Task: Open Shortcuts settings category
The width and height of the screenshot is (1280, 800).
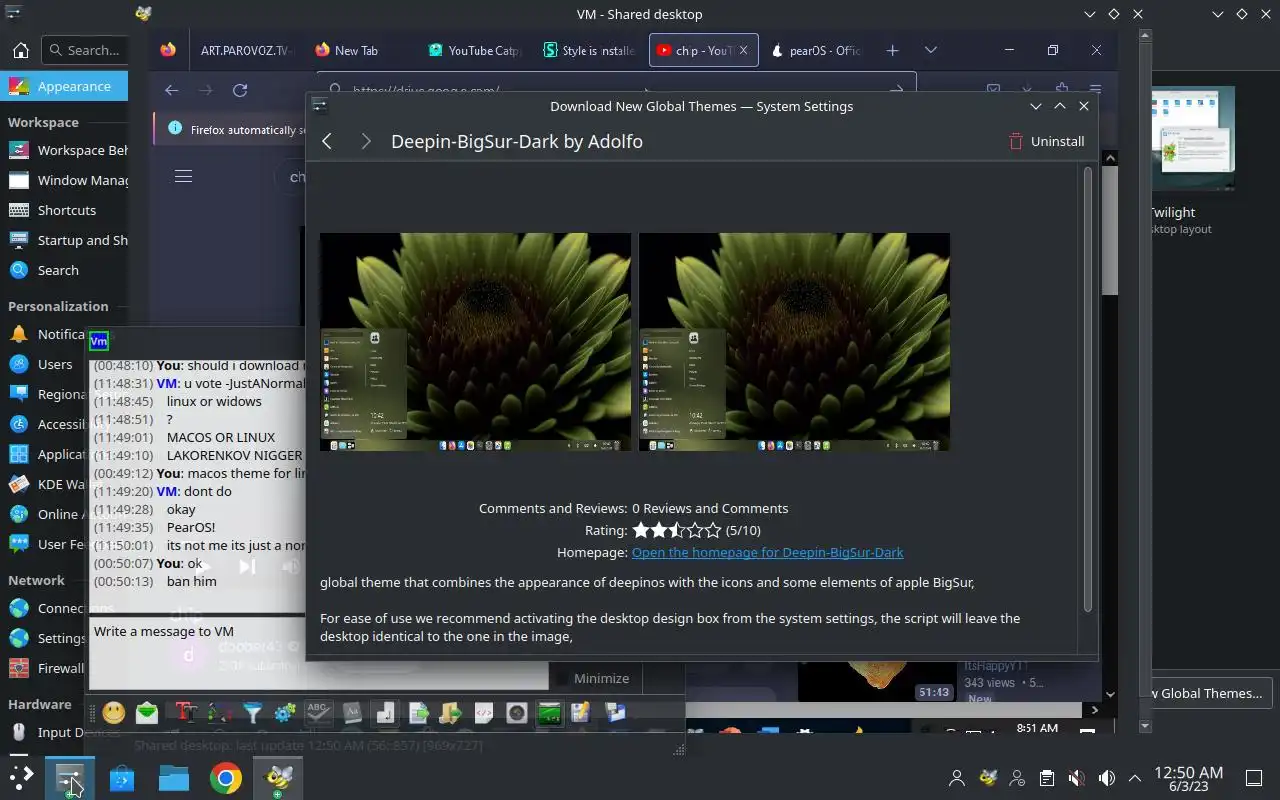Action: tap(64, 210)
